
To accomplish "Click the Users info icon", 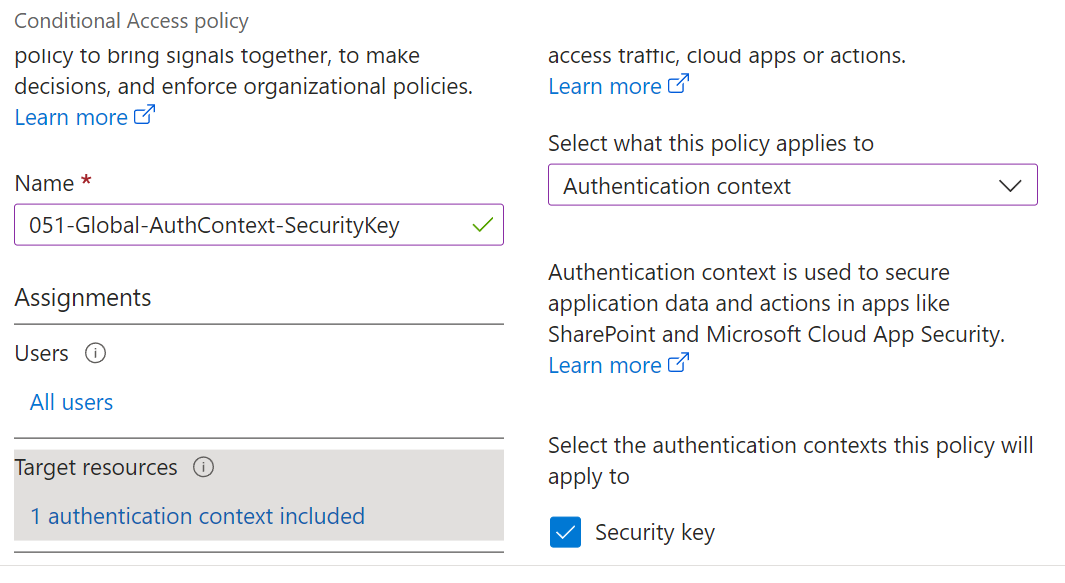I will 95,353.
